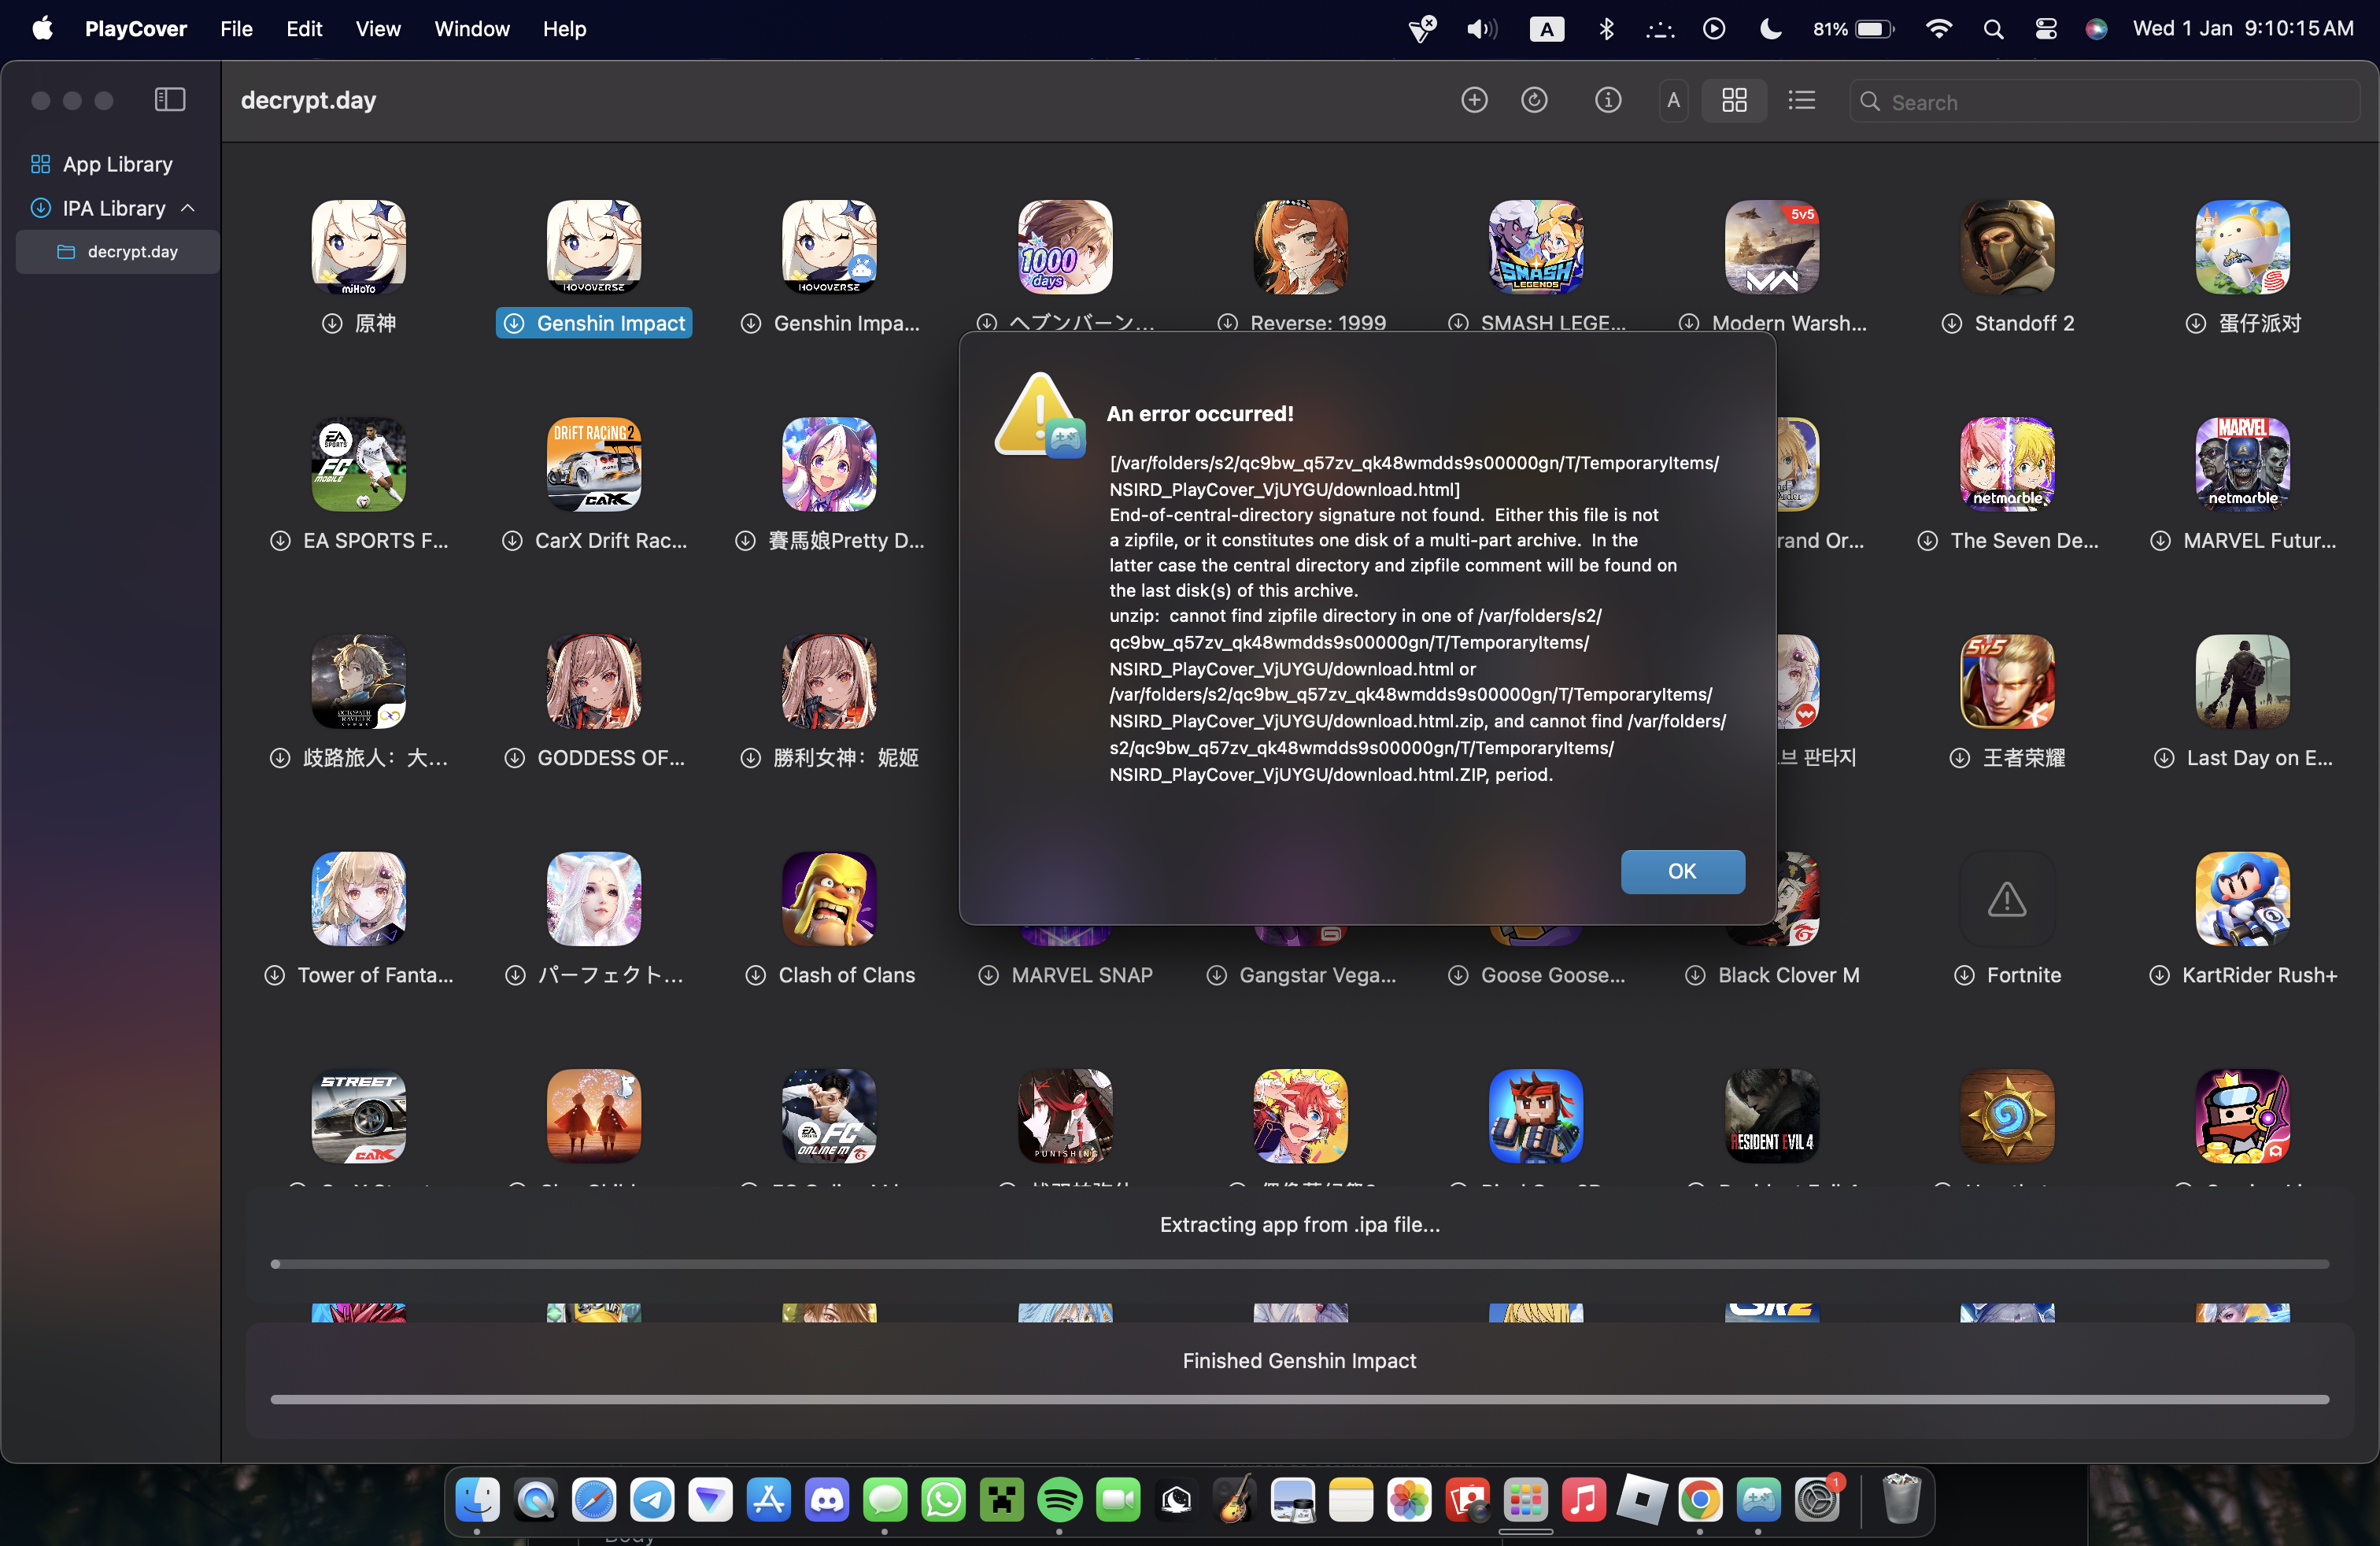Open the File menu
Screen dimensions: 2380x1546
(x=236, y=29)
